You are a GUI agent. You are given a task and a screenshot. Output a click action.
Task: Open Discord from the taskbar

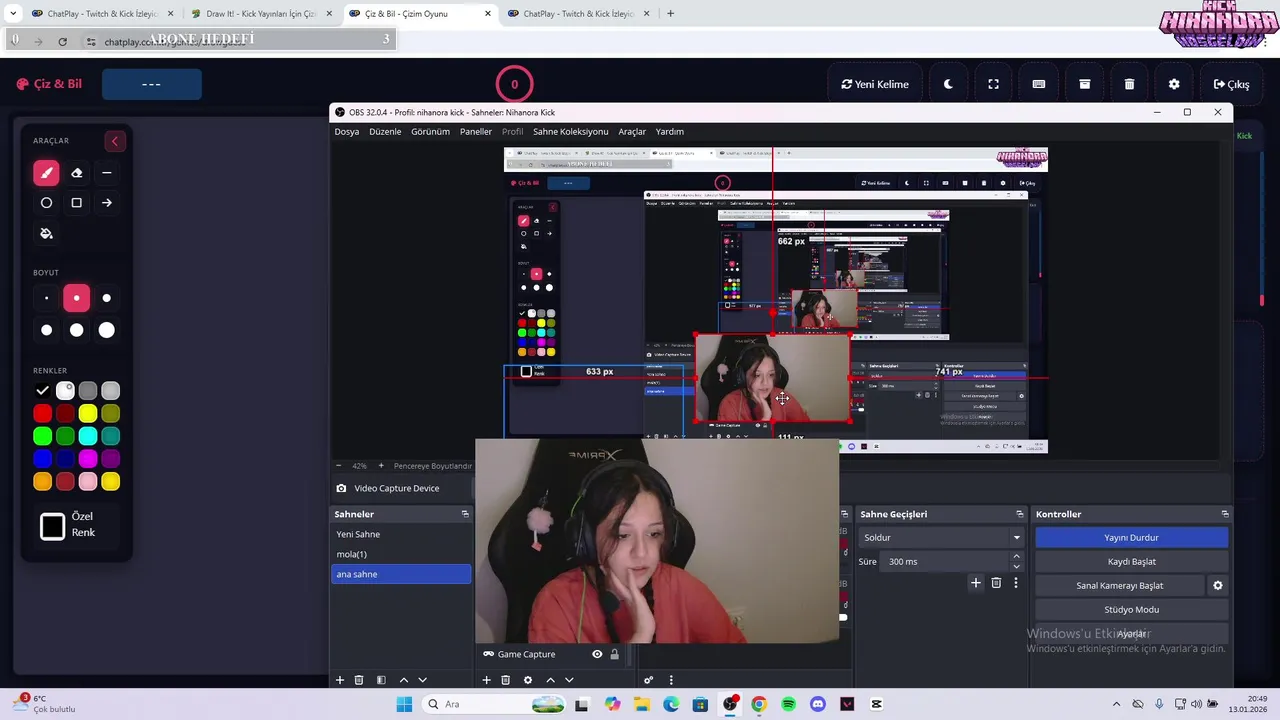pos(818,704)
